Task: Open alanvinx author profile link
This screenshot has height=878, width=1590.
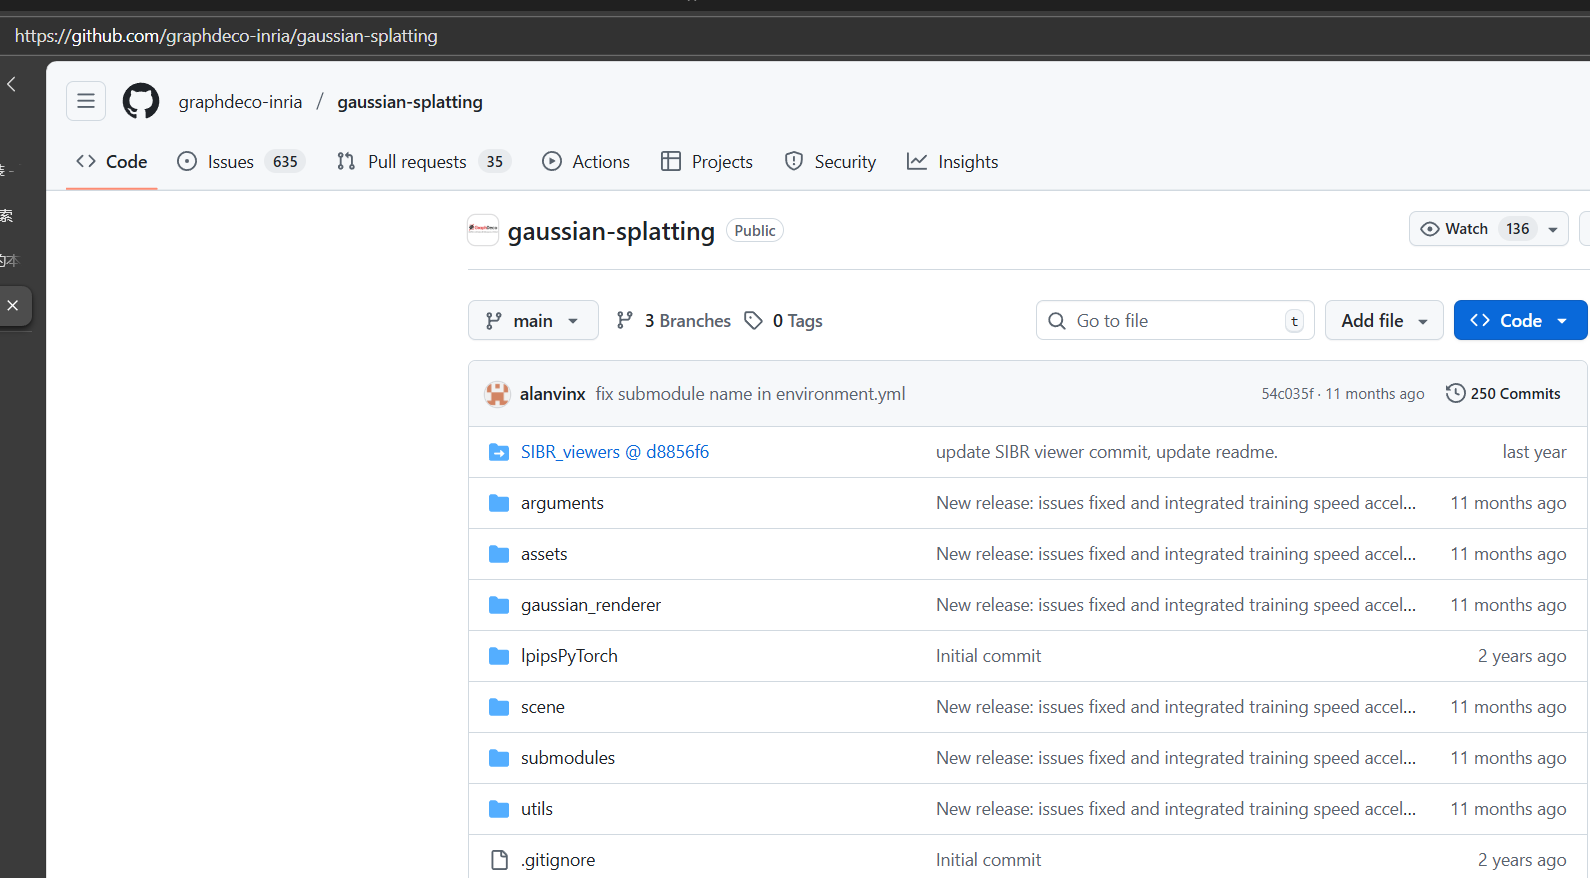Action: pos(553,394)
